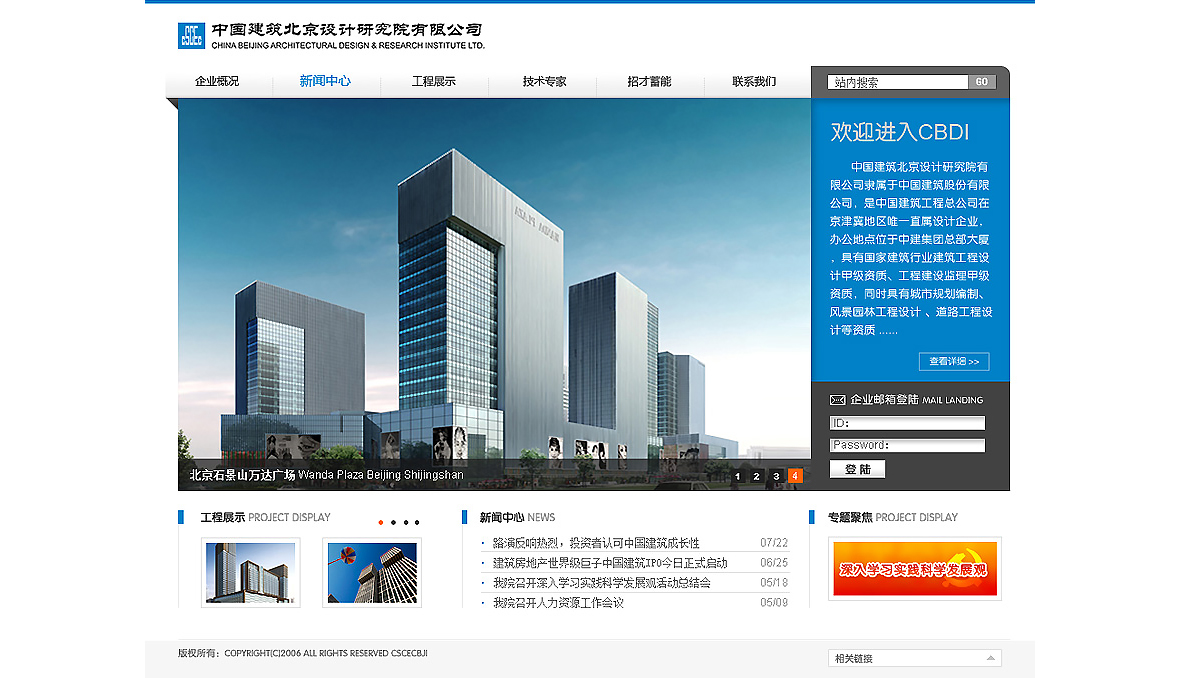The height and width of the screenshot is (678, 1180).
Task: Focus the mail ID input field
Action: [x=907, y=423]
